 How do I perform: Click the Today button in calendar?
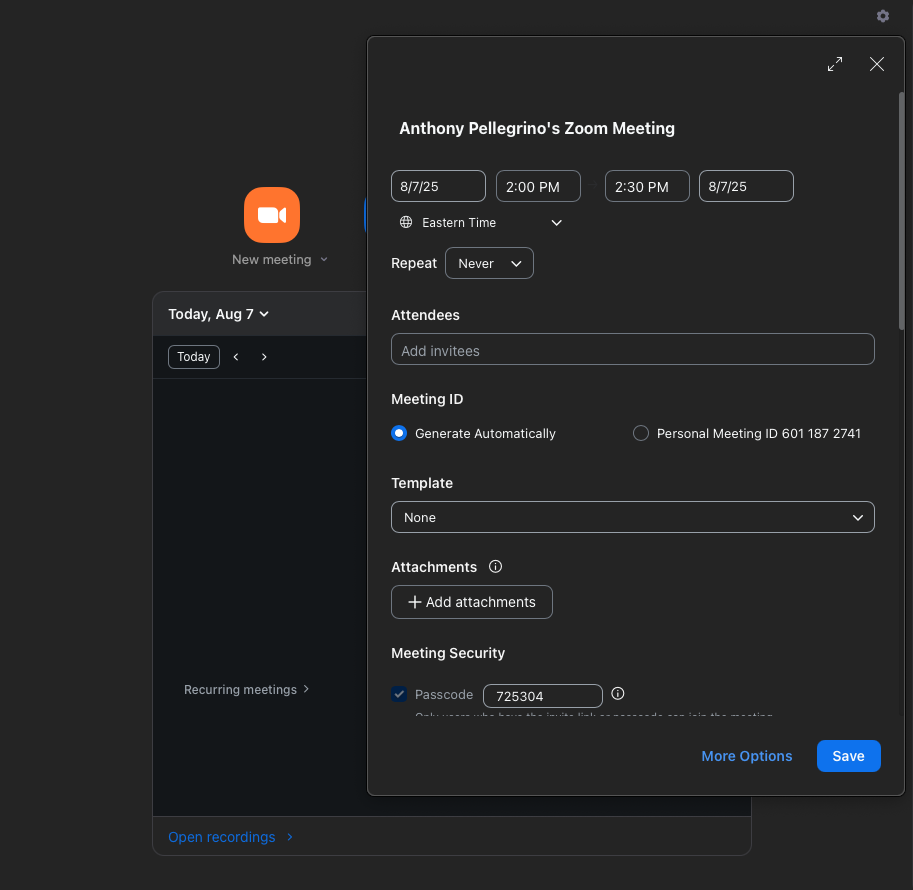(194, 357)
